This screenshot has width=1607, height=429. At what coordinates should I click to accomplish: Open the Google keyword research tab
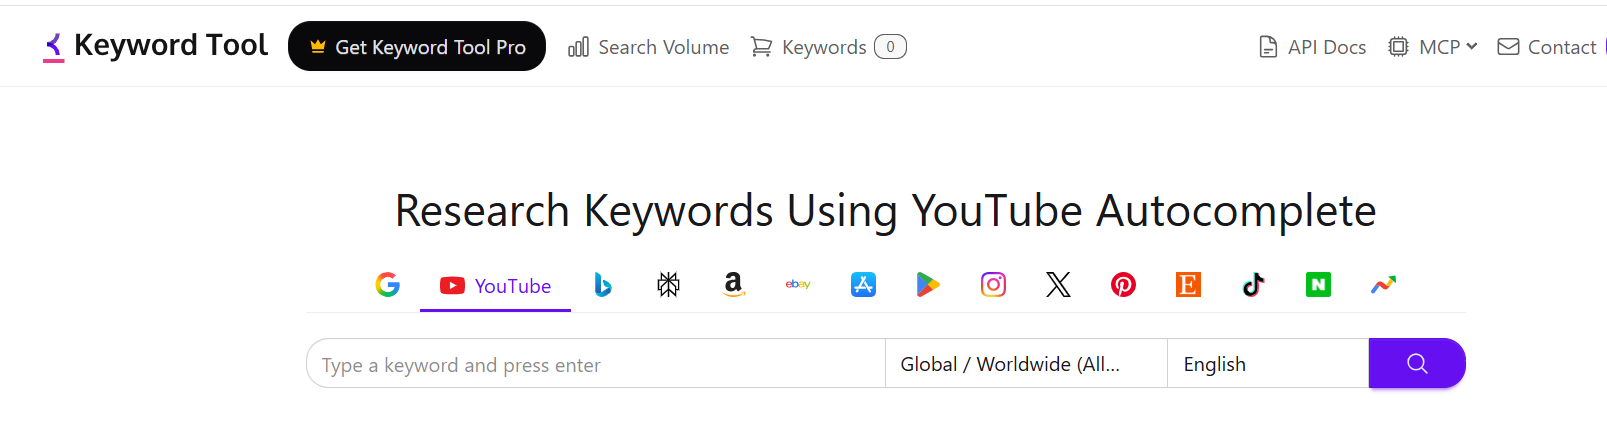click(388, 285)
